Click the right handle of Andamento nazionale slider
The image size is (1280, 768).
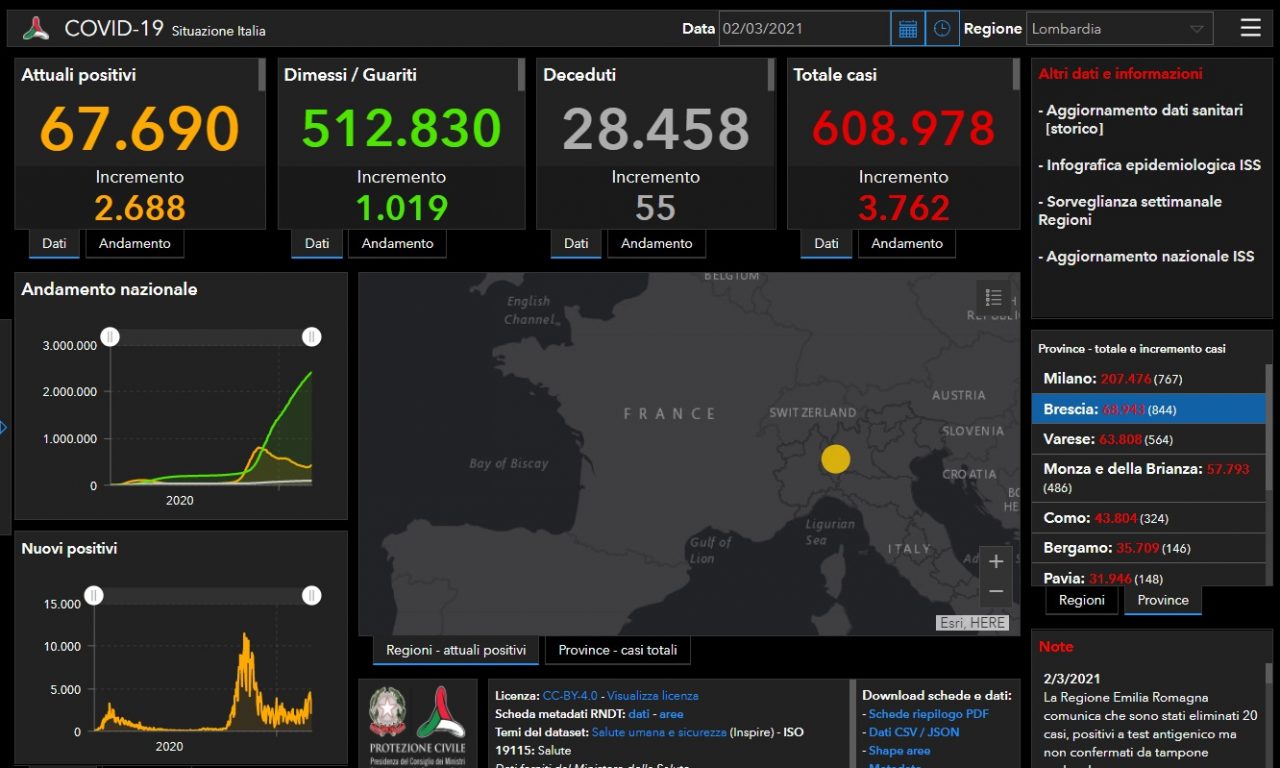coord(312,337)
